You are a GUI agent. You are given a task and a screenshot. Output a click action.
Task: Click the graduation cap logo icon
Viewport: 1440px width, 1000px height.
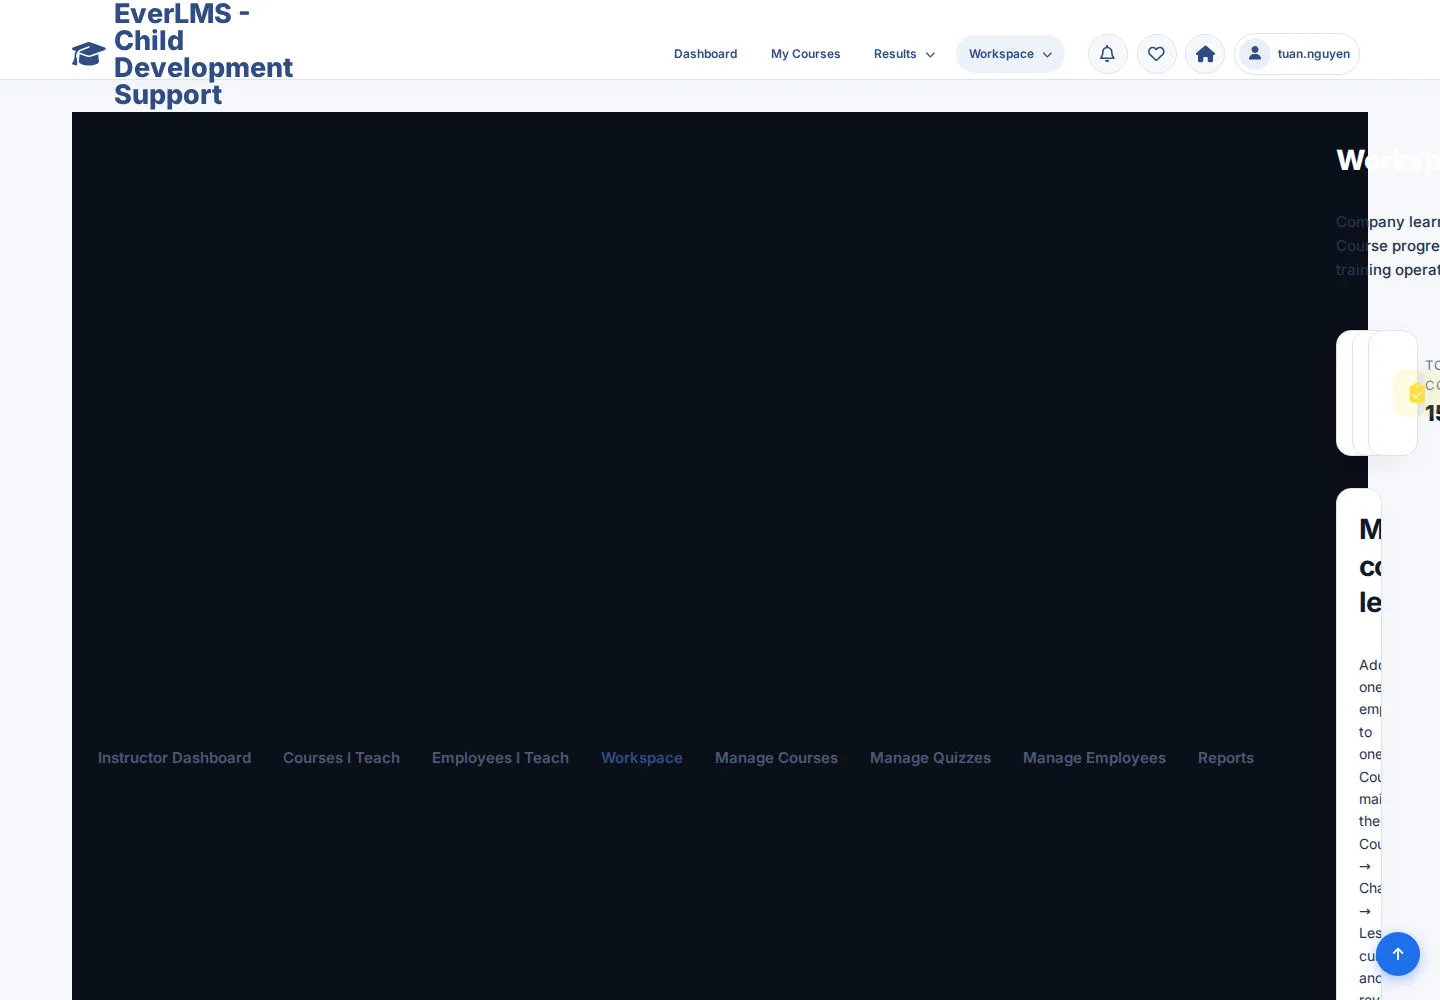point(88,54)
